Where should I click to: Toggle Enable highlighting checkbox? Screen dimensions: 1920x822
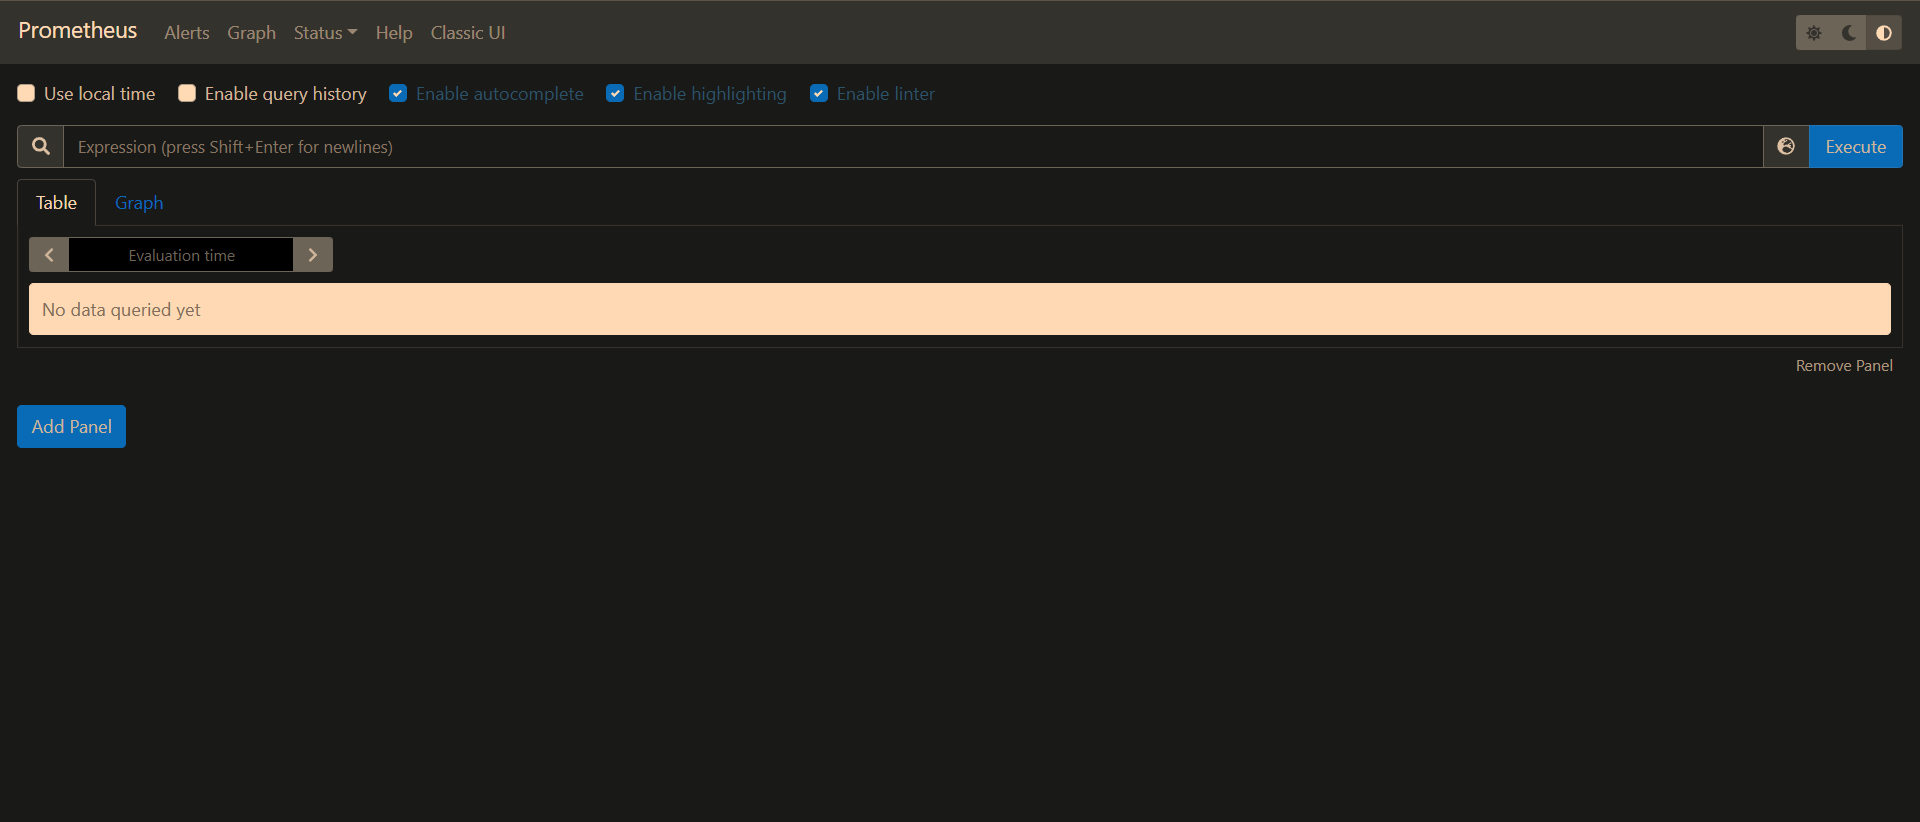(x=615, y=93)
